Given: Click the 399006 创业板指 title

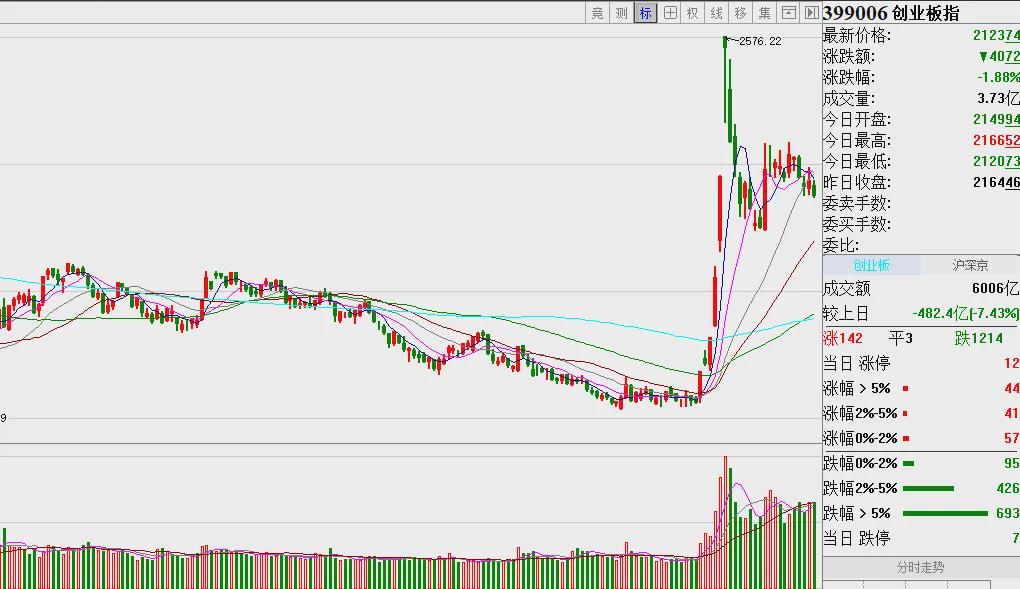Looking at the screenshot, I should (891, 13).
